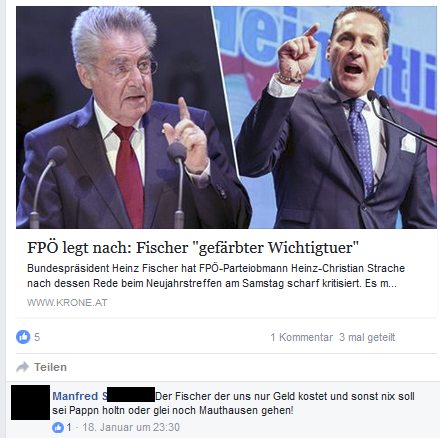Click the comment text mentioning Mauthausen

(233, 403)
